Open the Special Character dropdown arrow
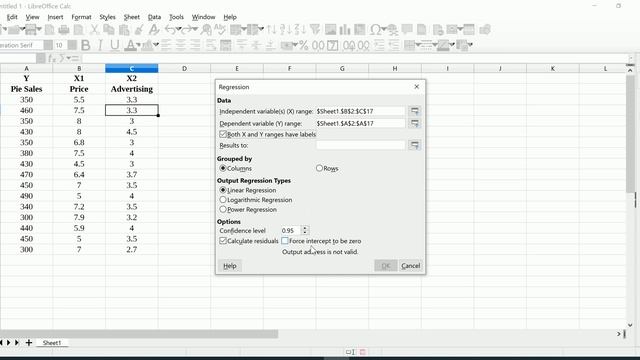 coord(383,29)
